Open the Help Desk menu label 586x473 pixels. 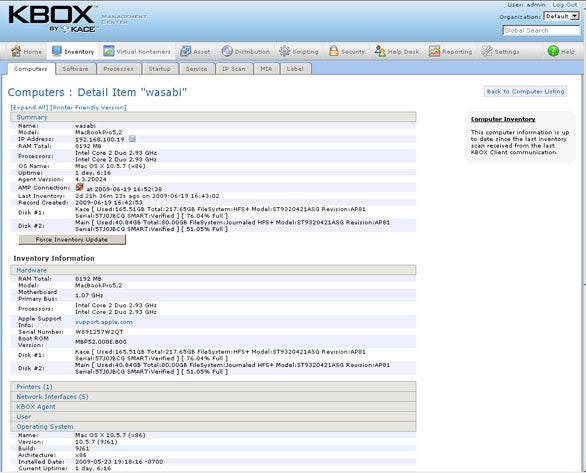pos(403,52)
